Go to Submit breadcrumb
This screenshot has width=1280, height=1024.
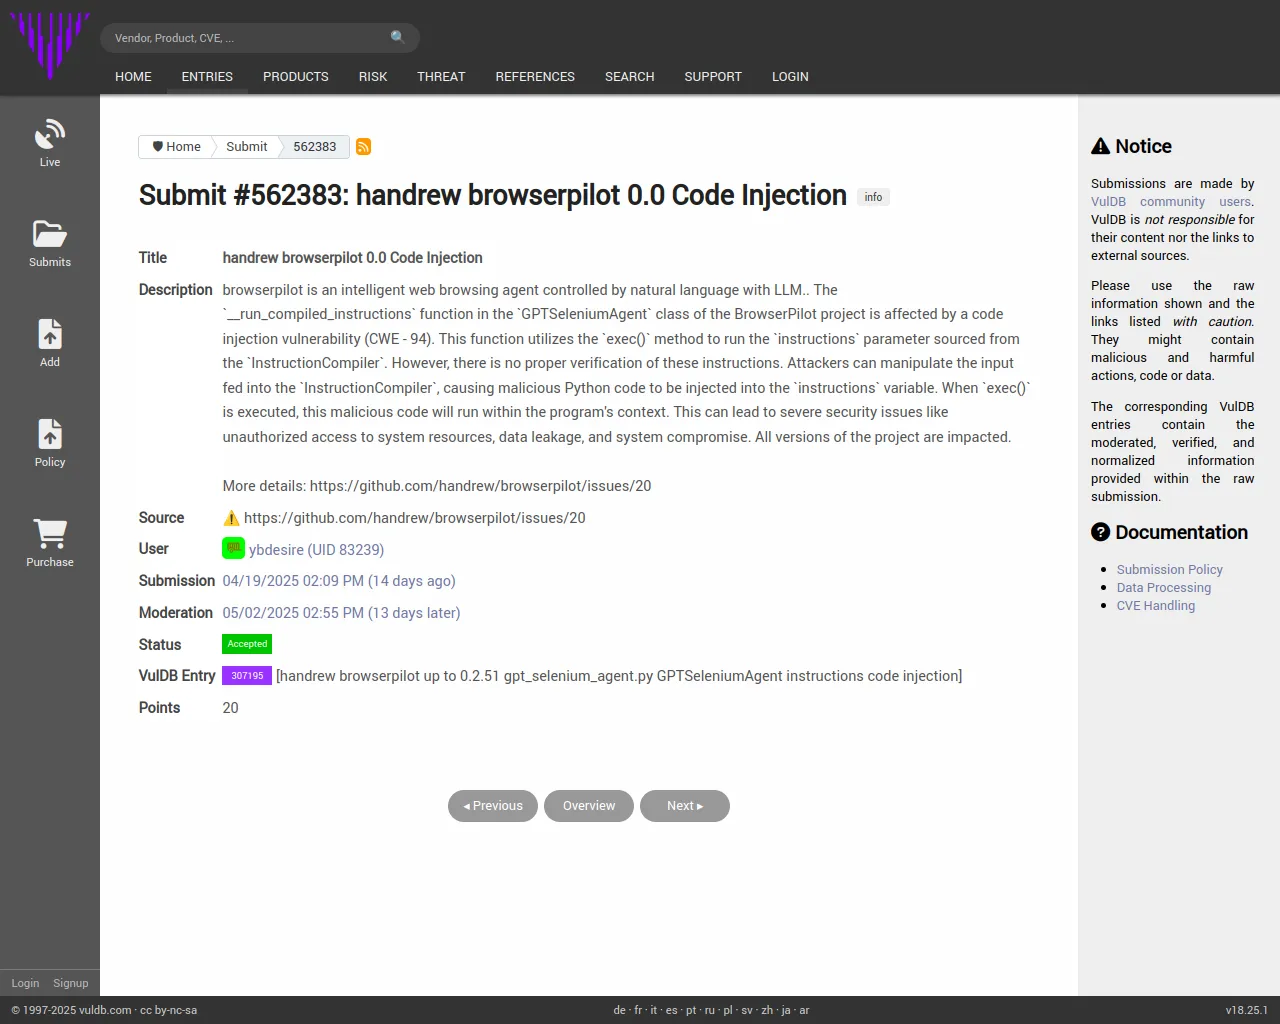pos(246,147)
